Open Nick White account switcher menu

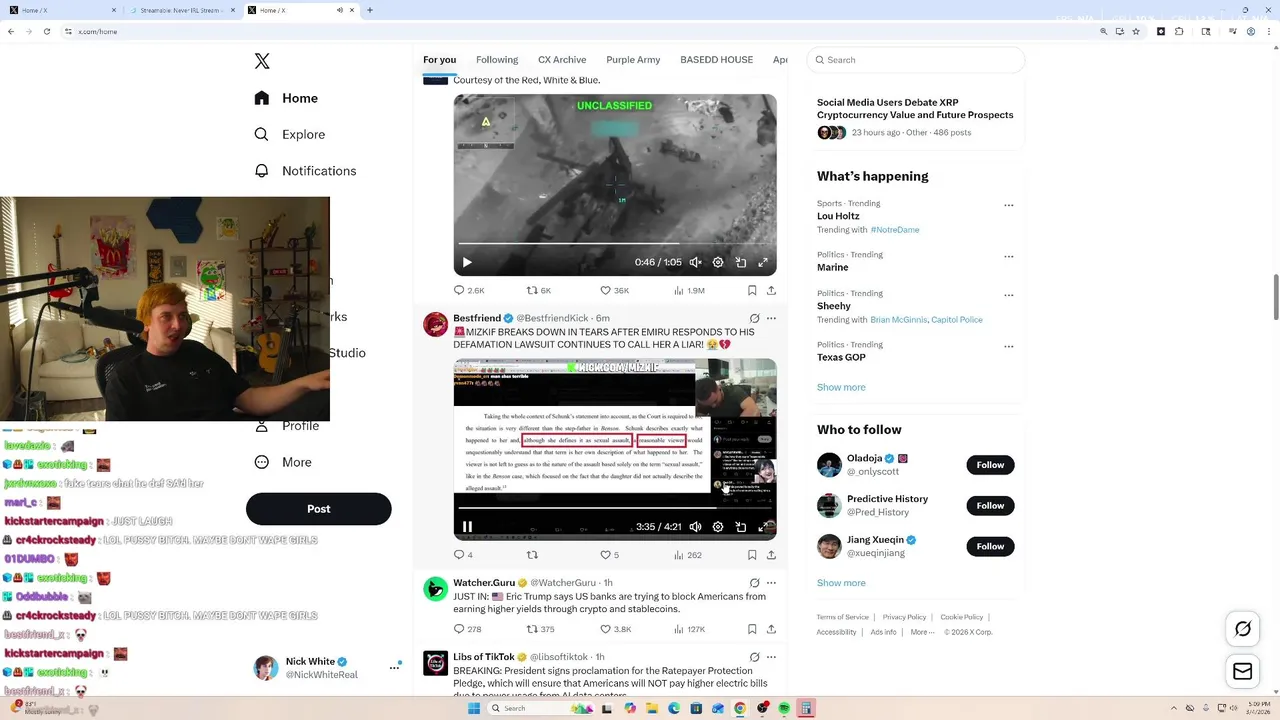(x=394, y=667)
